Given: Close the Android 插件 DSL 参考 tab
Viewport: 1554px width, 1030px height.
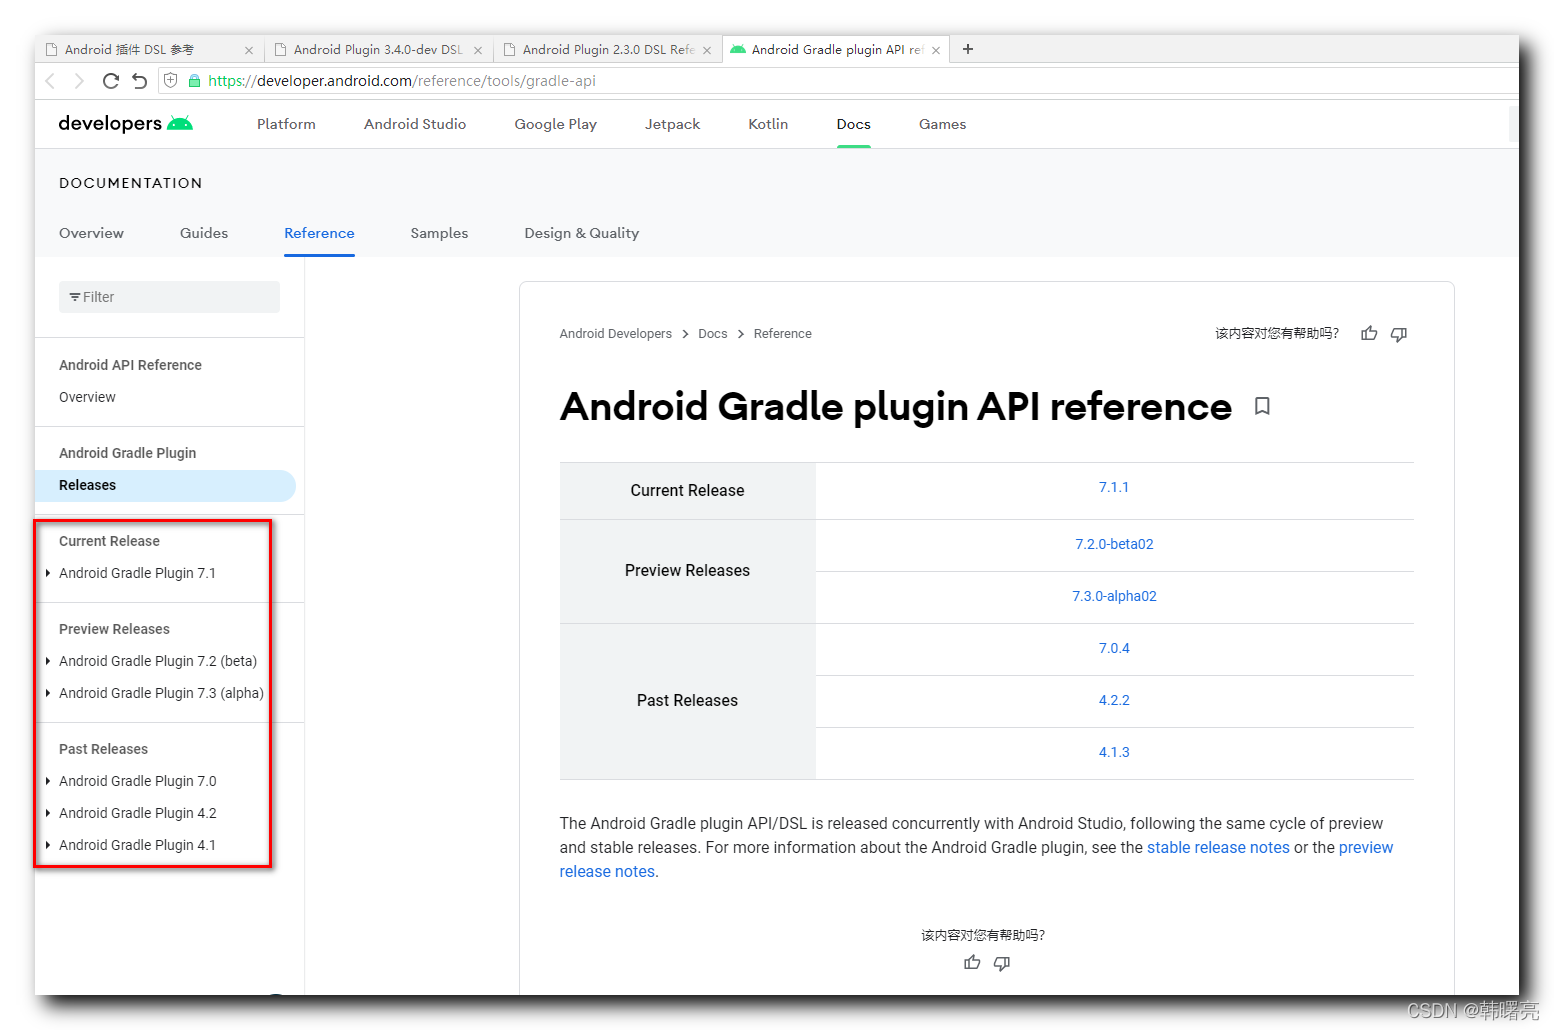Looking at the screenshot, I should (249, 50).
